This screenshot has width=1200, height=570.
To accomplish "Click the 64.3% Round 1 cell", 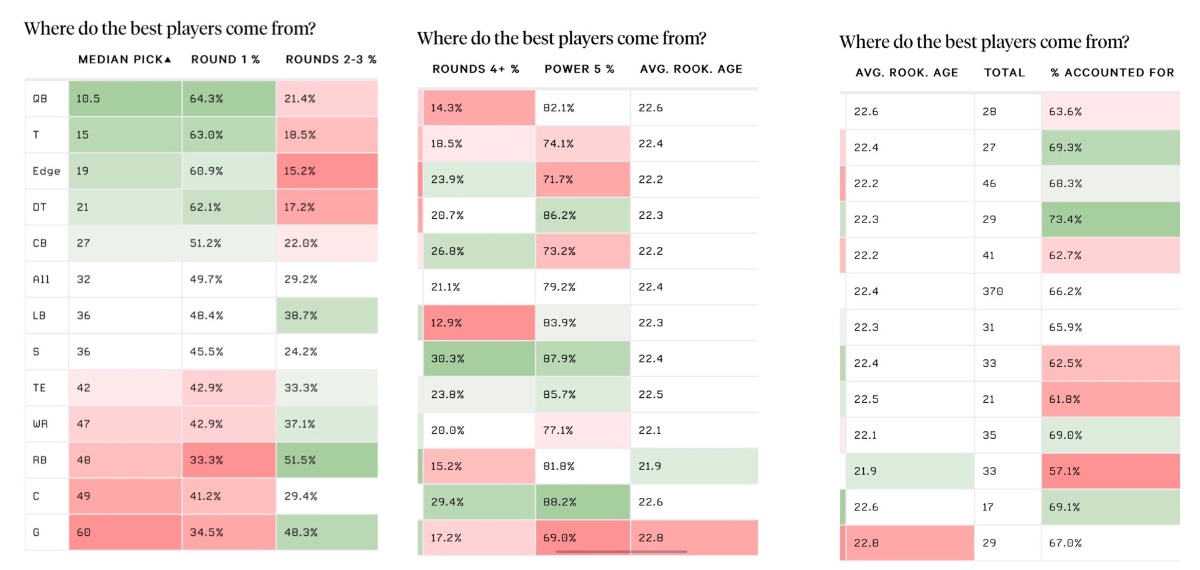I will pos(228,98).
